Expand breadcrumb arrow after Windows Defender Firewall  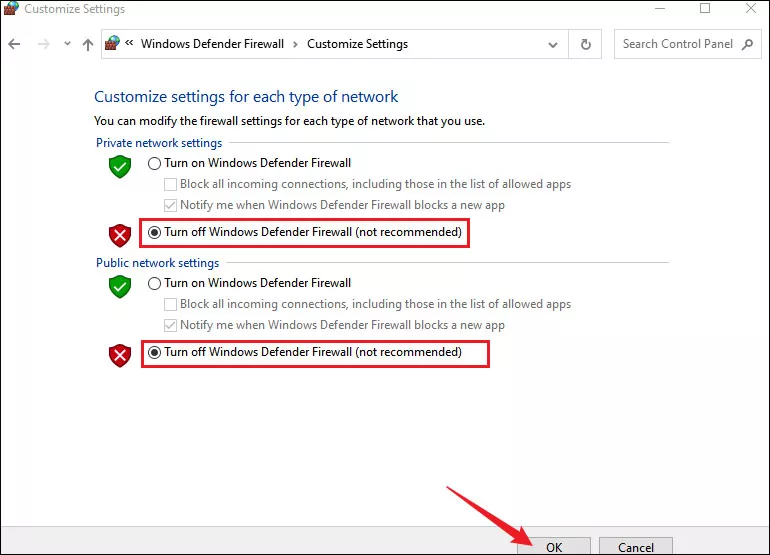pos(295,44)
